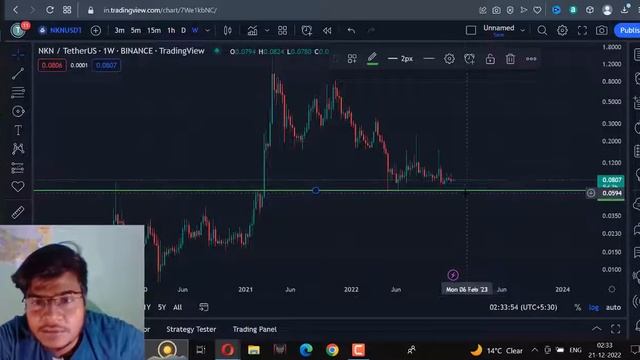Open the timeframe dropdown arrow
640x360 pixels.
click(x=207, y=30)
